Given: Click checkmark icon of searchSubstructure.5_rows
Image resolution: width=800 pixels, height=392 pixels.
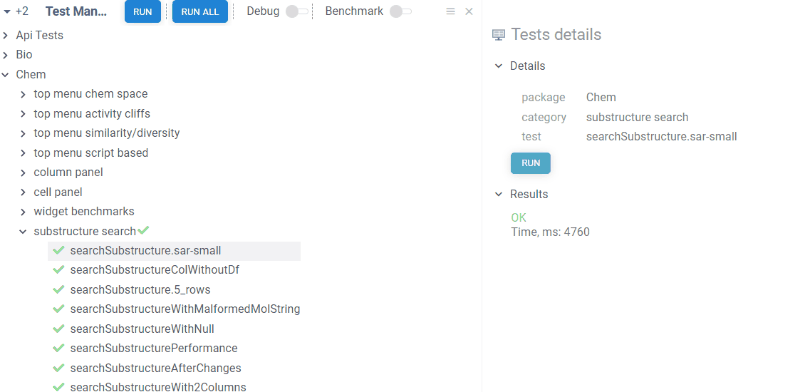Looking at the screenshot, I should (59, 289).
